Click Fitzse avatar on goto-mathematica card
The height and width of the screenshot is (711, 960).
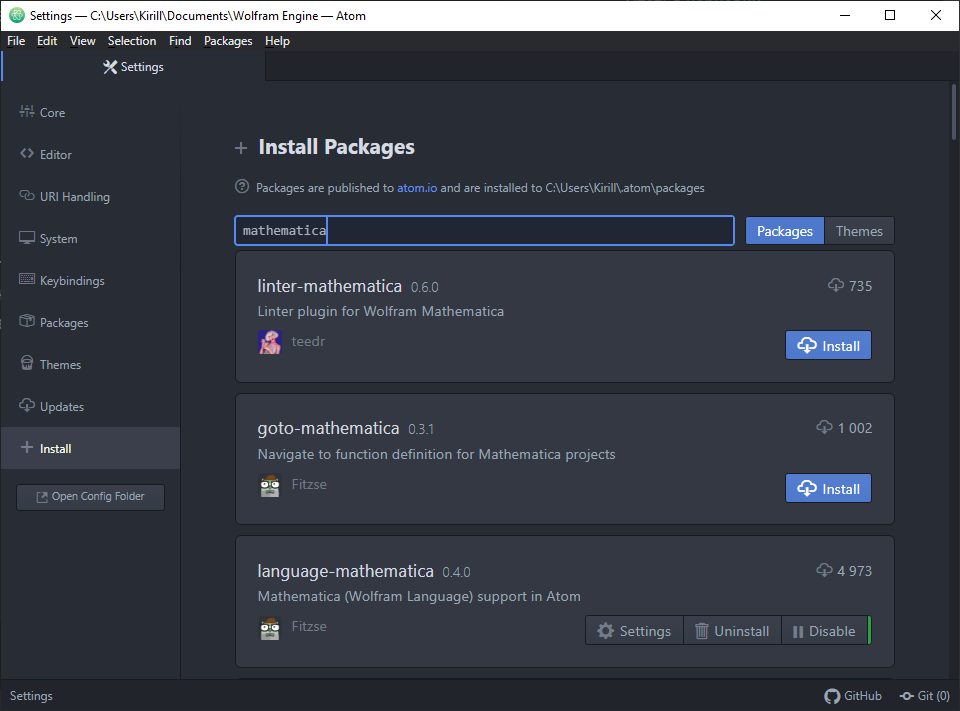tap(270, 485)
